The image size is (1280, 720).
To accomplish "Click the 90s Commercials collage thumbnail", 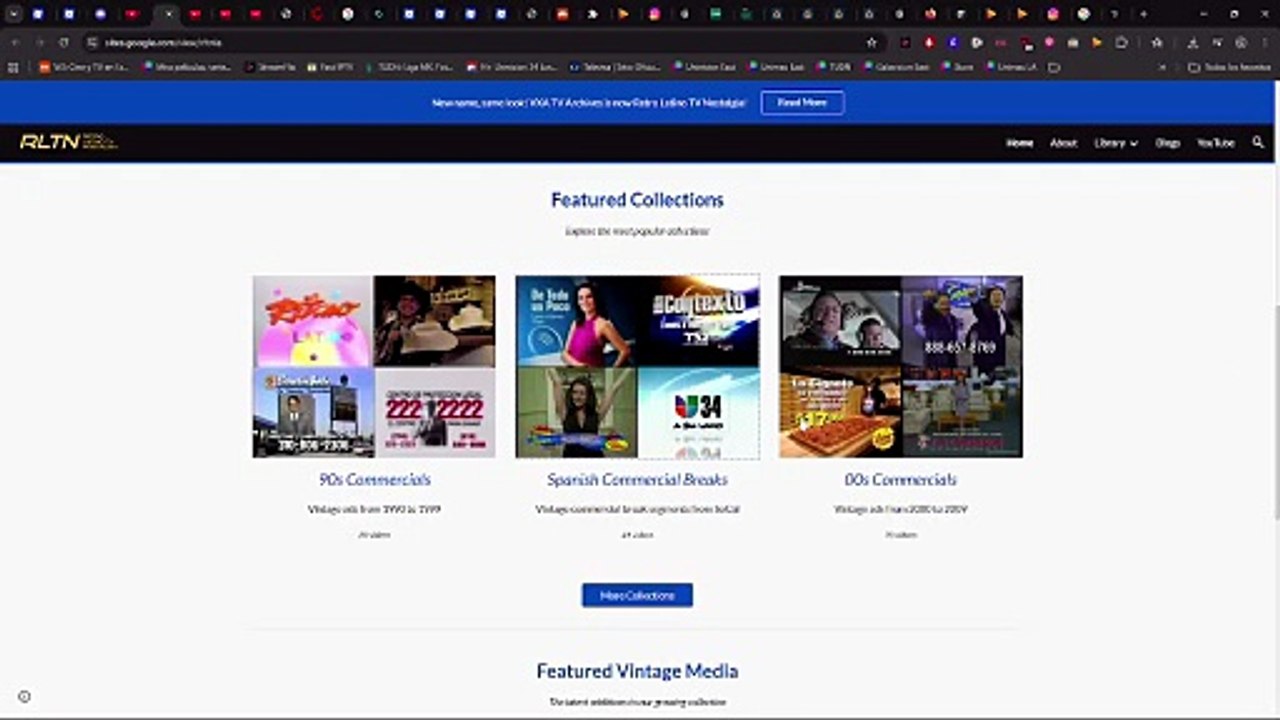I will coord(374,367).
